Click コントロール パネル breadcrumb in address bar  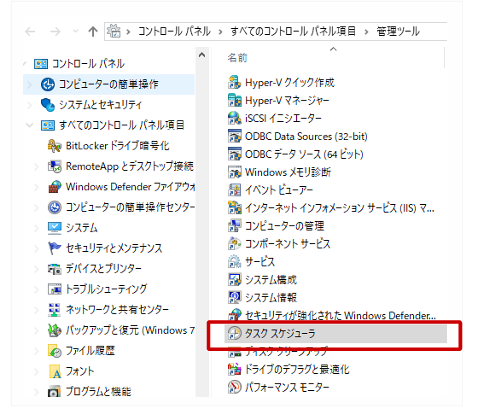click(174, 31)
